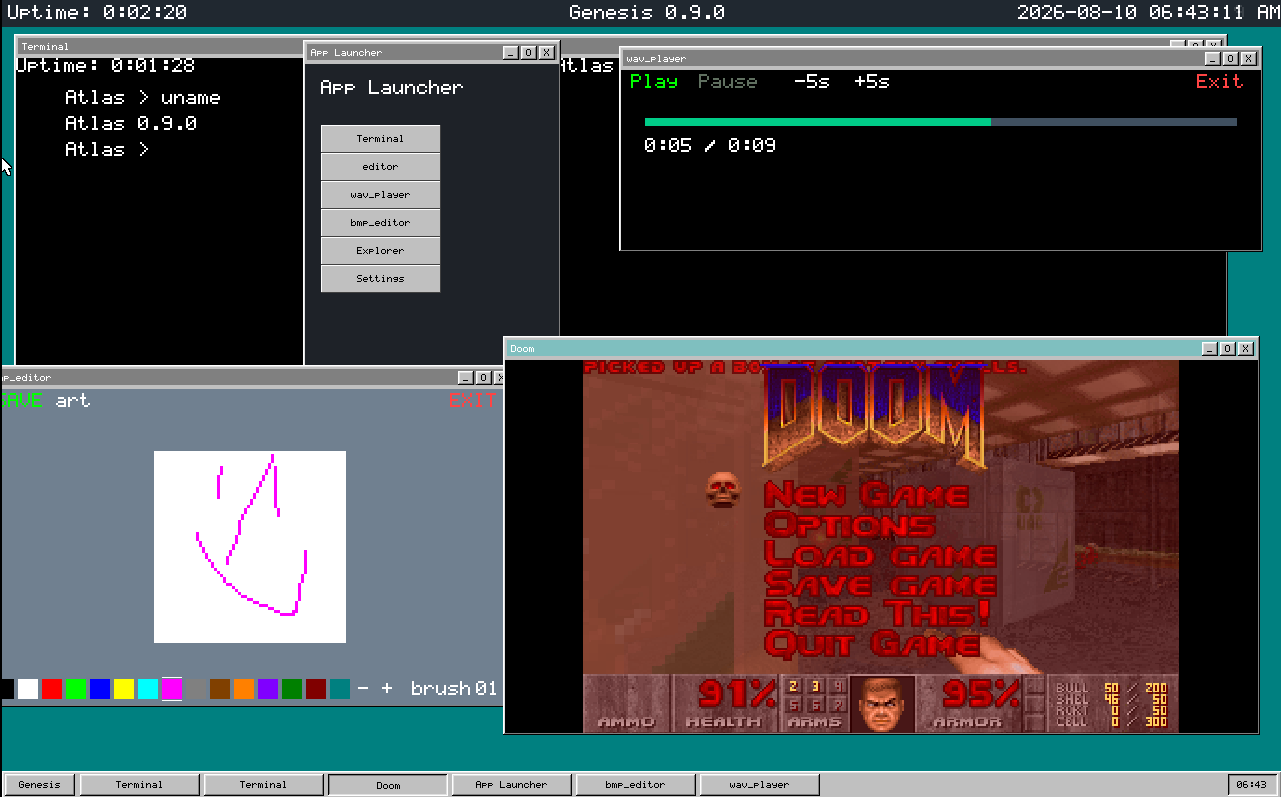1281x797 pixels.
Task: Pause audio in the wav_player
Action: [728, 82]
